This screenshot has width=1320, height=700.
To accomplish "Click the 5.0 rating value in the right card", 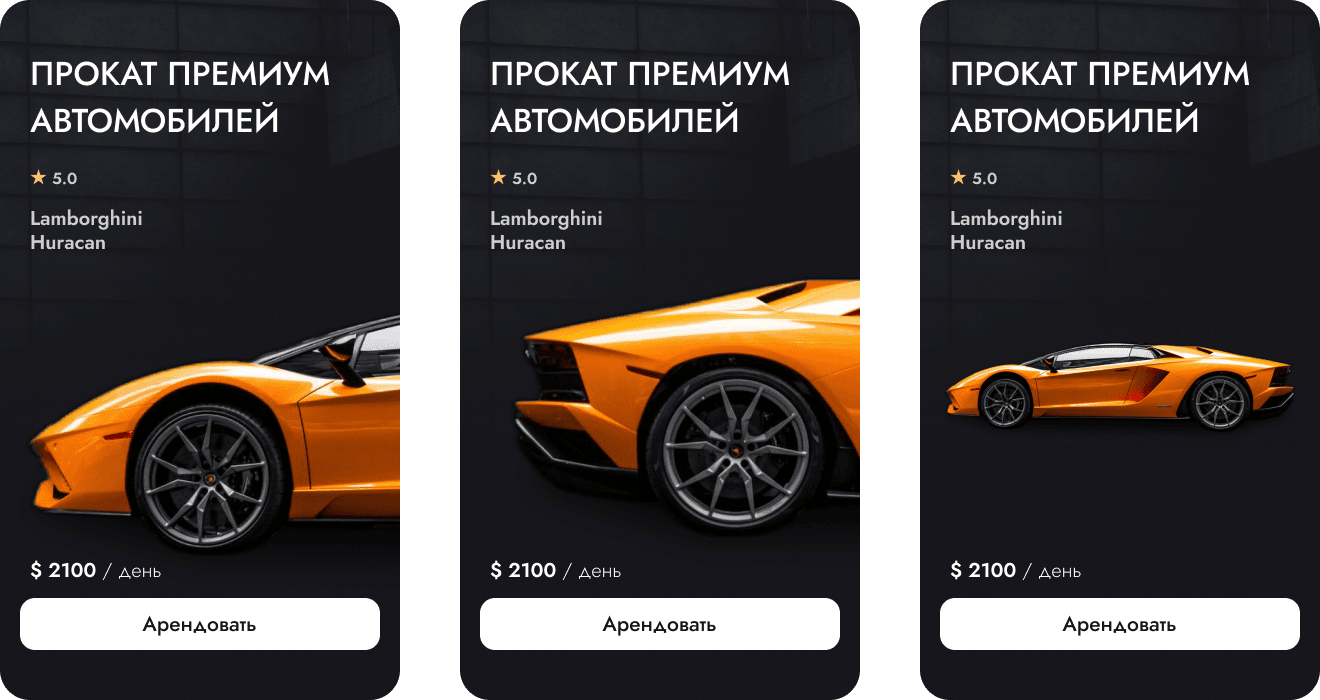I will [985, 179].
